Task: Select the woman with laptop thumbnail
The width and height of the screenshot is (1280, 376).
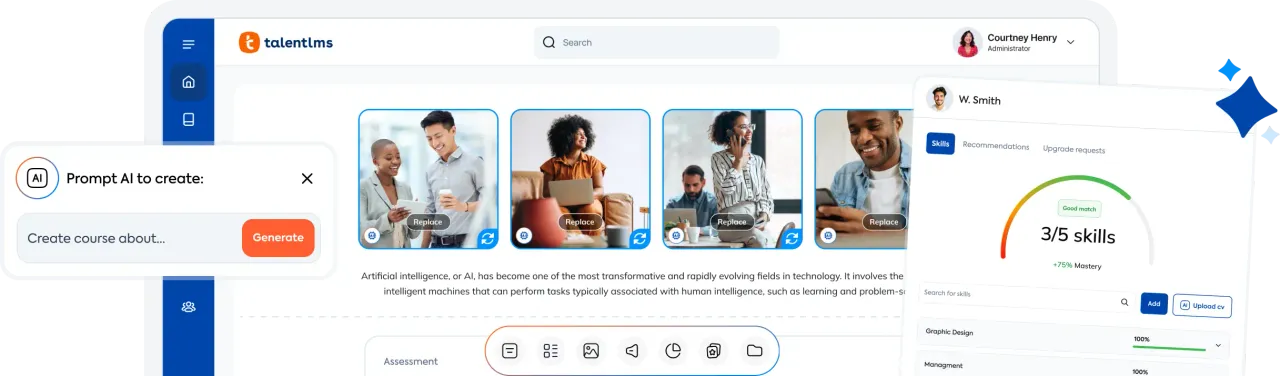Action: pos(580,178)
